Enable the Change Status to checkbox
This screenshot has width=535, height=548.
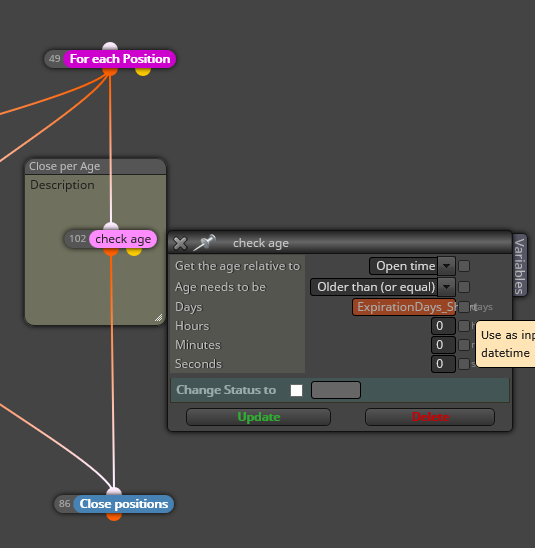(x=296, y=390)
